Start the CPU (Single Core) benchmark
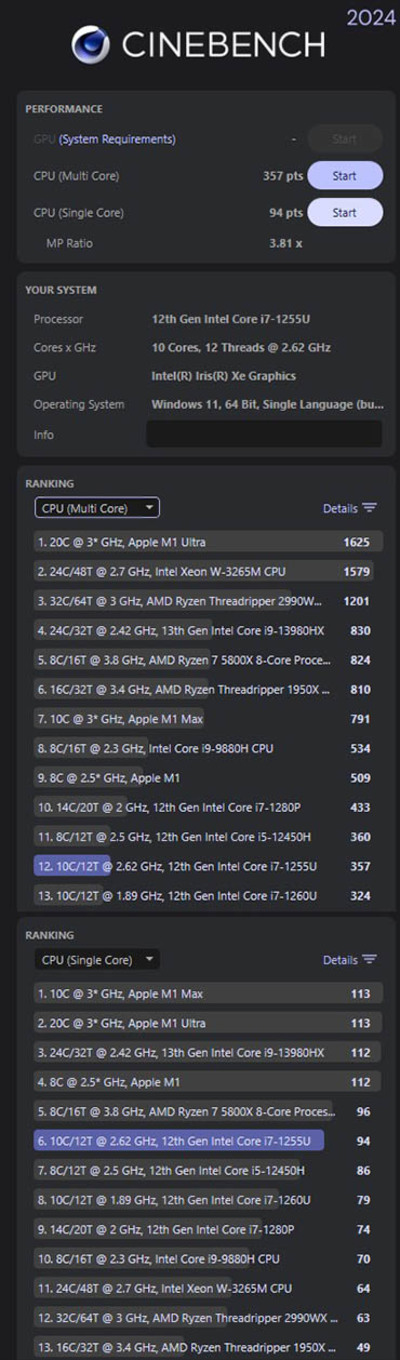 pyautogui.click(x=345, y=213)
